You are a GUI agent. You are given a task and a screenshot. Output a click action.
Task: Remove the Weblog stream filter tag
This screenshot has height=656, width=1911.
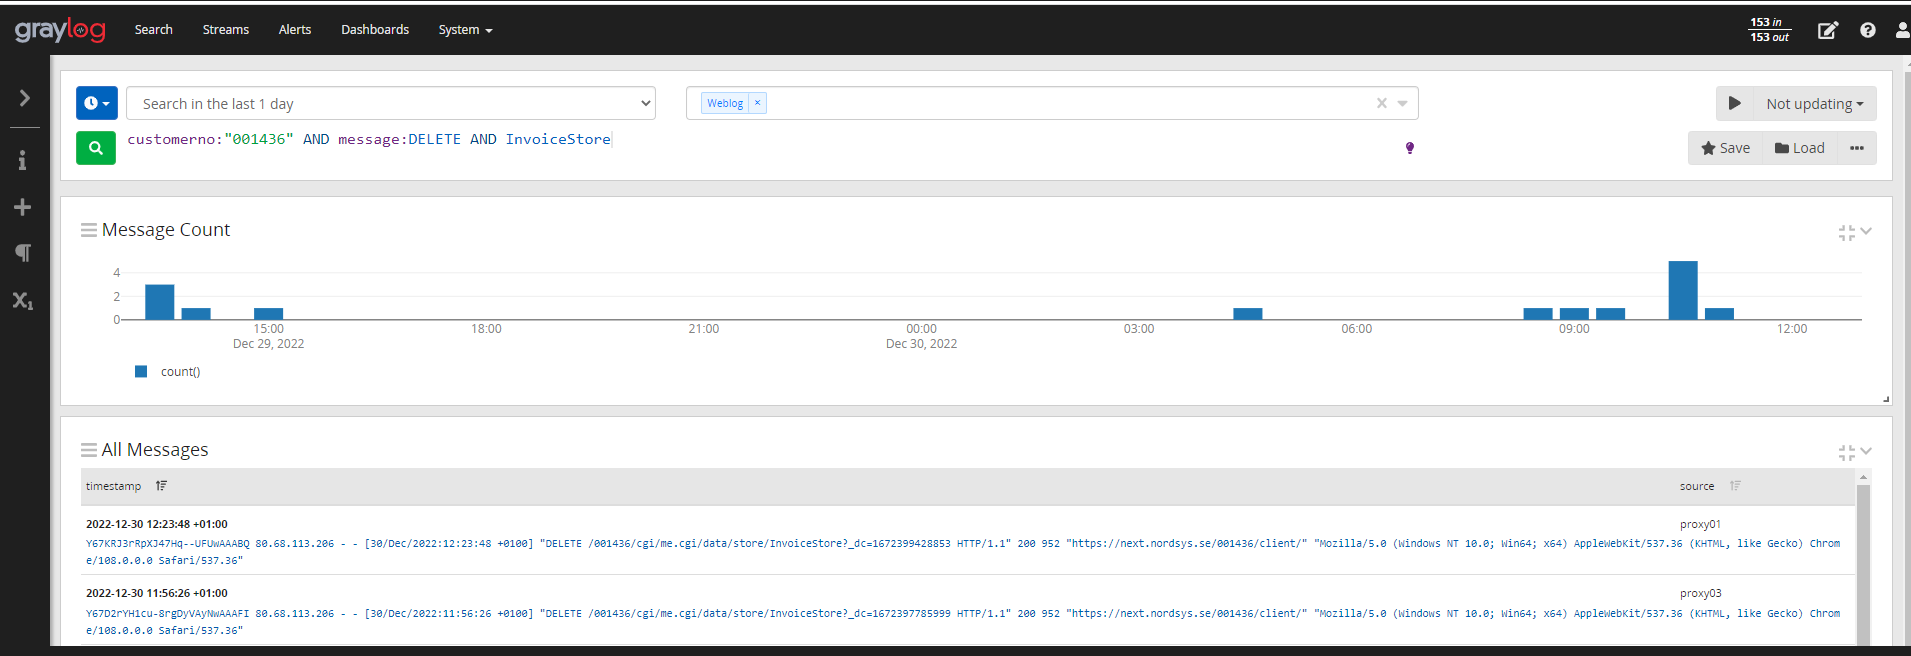(757, 103)
